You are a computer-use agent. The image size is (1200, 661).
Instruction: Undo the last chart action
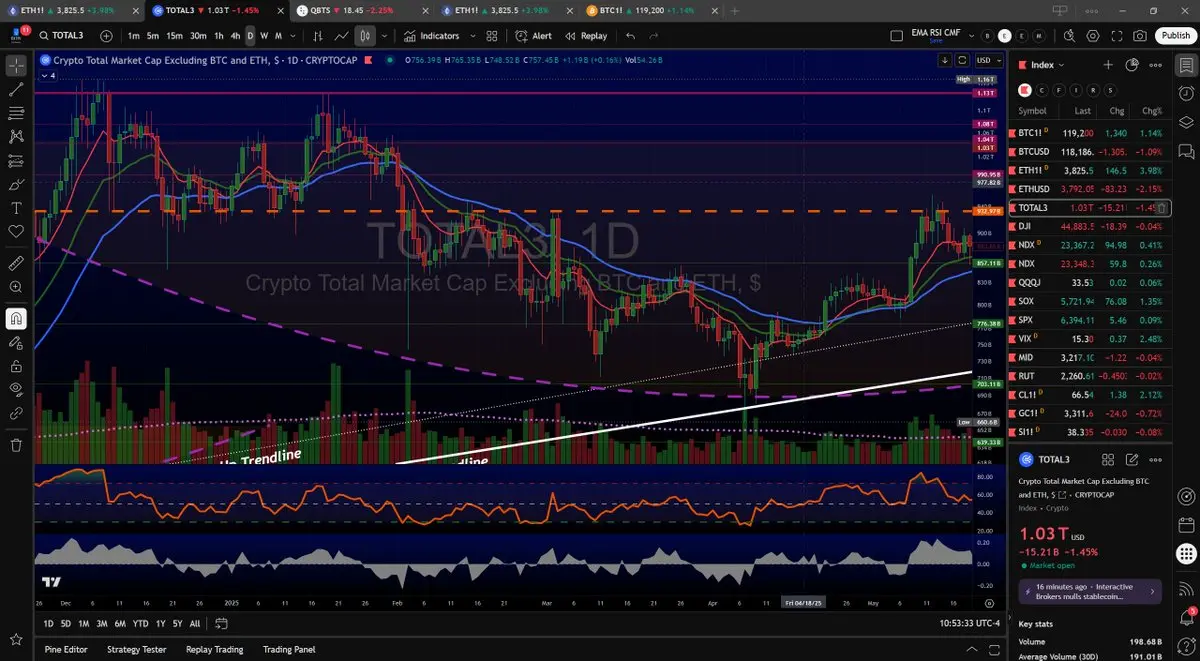point(630,35)
